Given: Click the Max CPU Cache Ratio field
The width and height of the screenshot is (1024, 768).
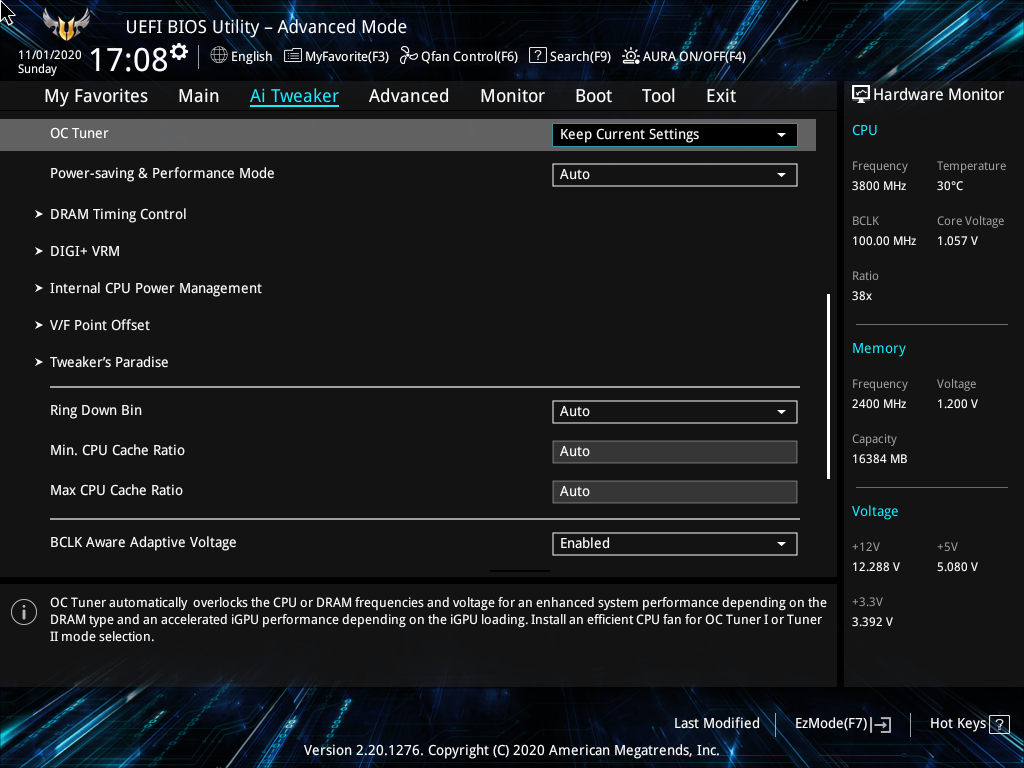Looking at the screenshot, I should [x=675, y=491].
